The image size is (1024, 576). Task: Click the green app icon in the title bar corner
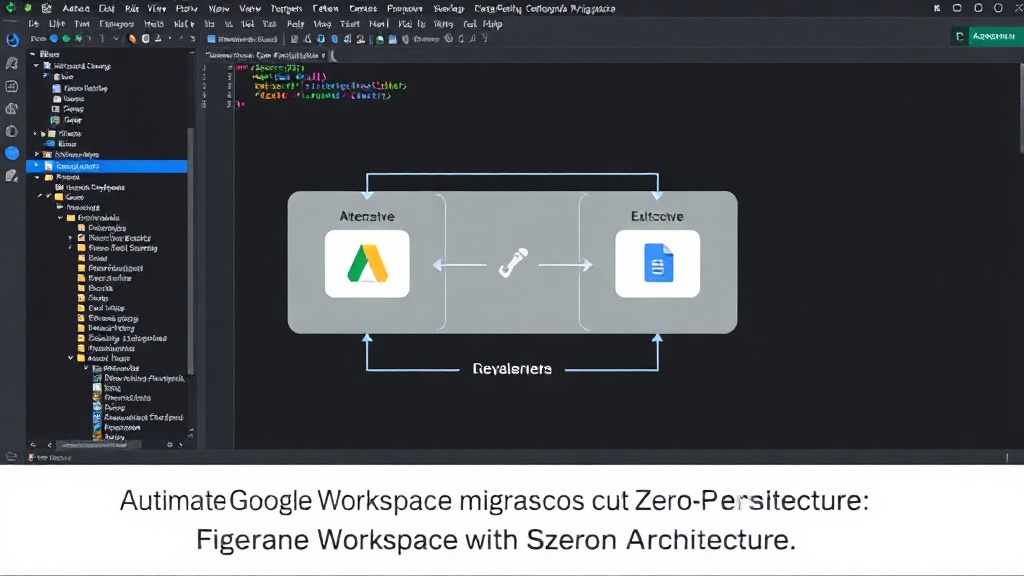10,8
